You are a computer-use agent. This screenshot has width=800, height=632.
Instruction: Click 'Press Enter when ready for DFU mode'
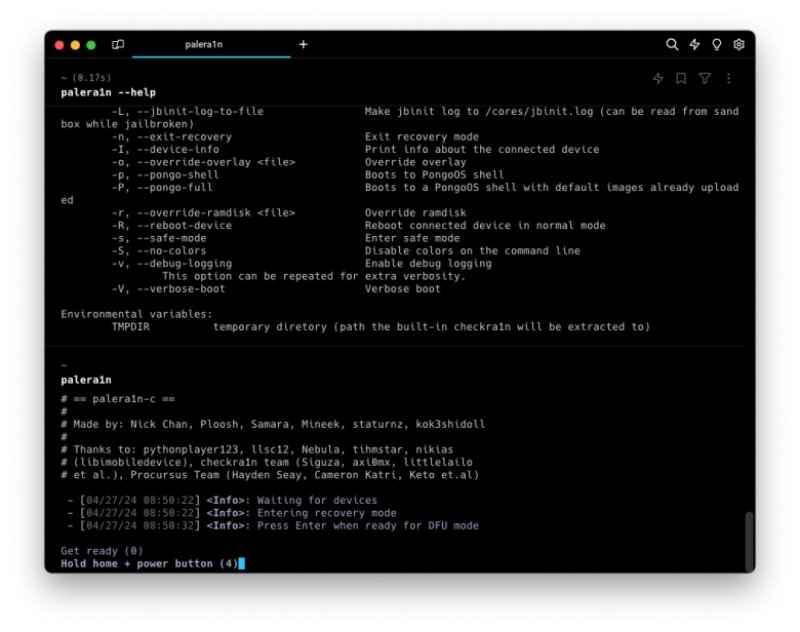[x=368, y=525]
